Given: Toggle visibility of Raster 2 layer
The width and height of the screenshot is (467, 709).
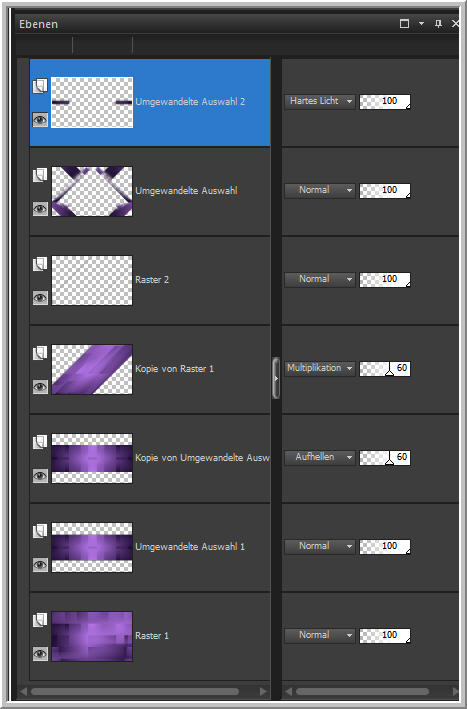Looking at the screenshot, I should tap(40, 298).
